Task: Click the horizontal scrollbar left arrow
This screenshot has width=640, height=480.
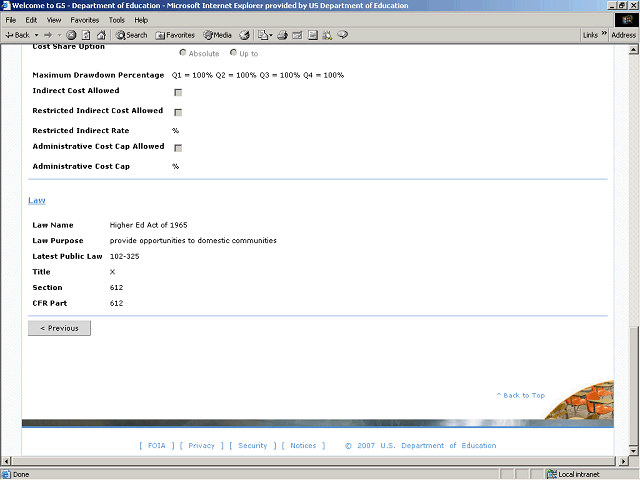Action: (7, 461)
